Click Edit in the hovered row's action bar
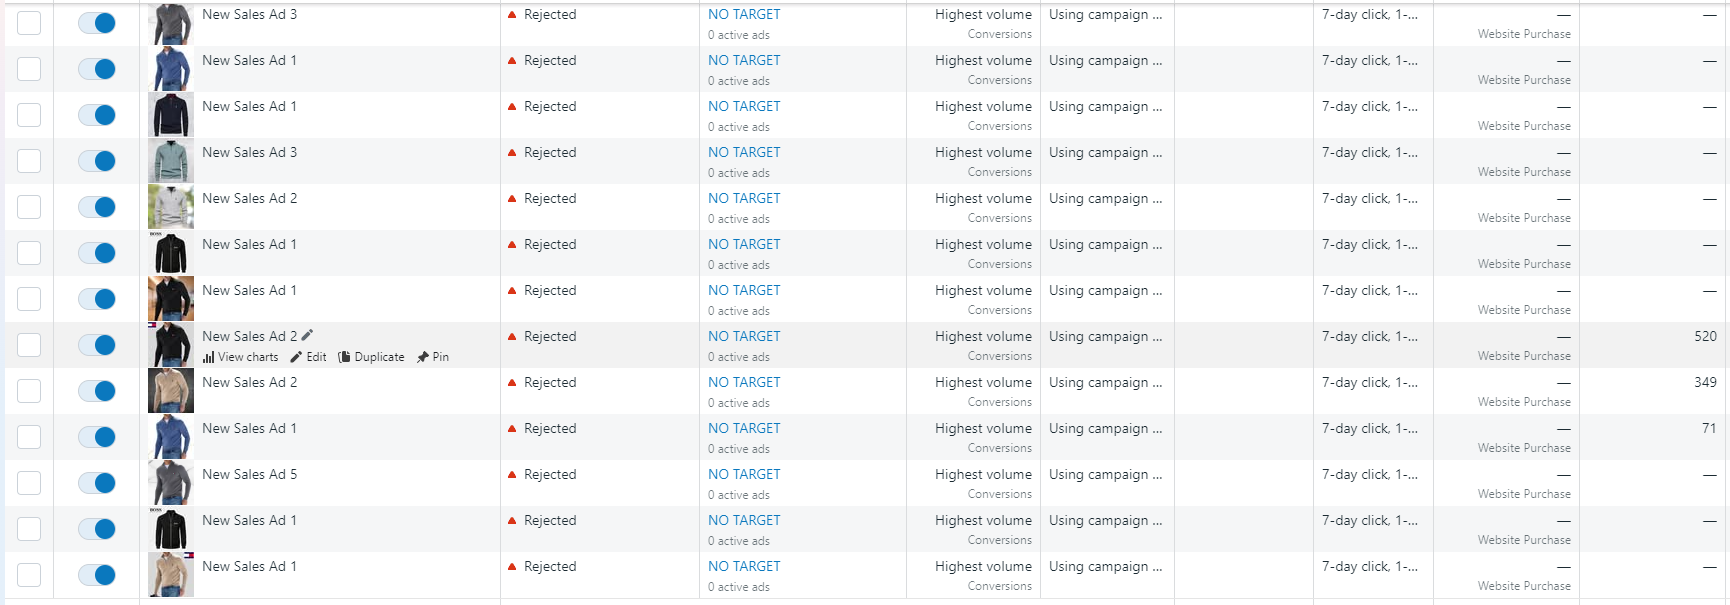The height and width of the screenshot is (605, 1730). 308,357
